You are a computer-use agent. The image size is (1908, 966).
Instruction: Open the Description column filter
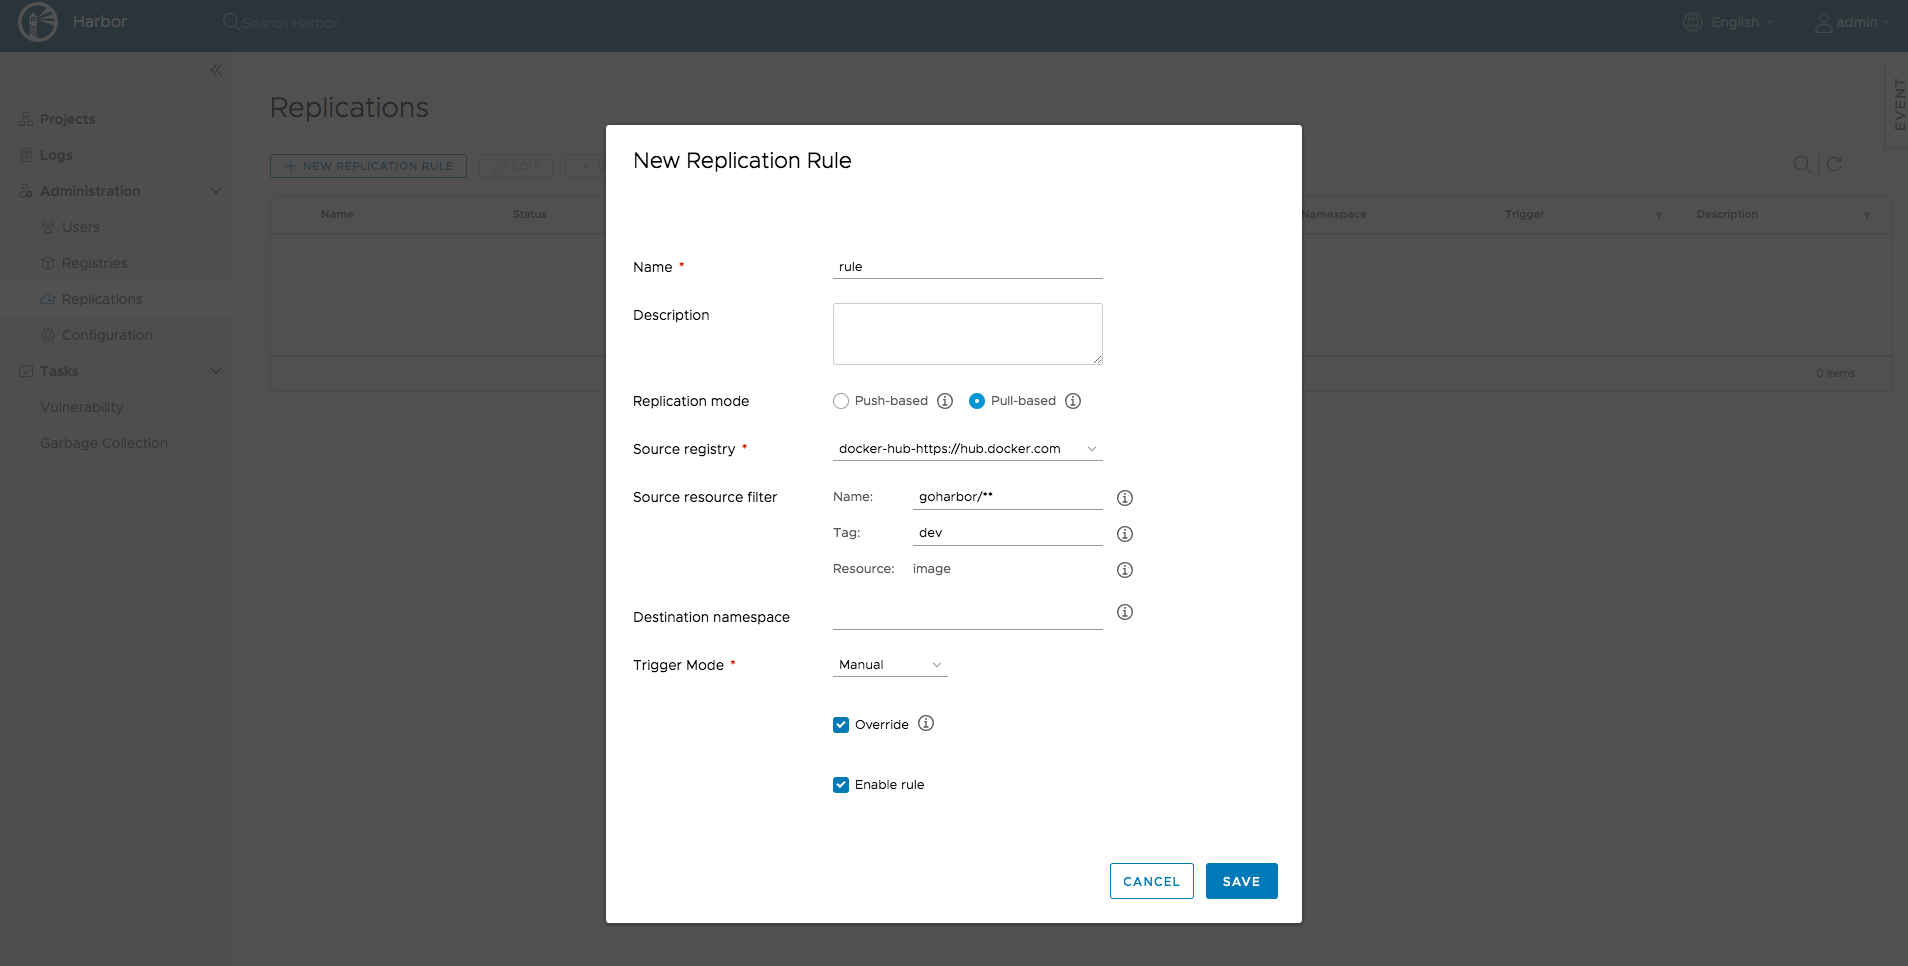tap(1866, 215)
